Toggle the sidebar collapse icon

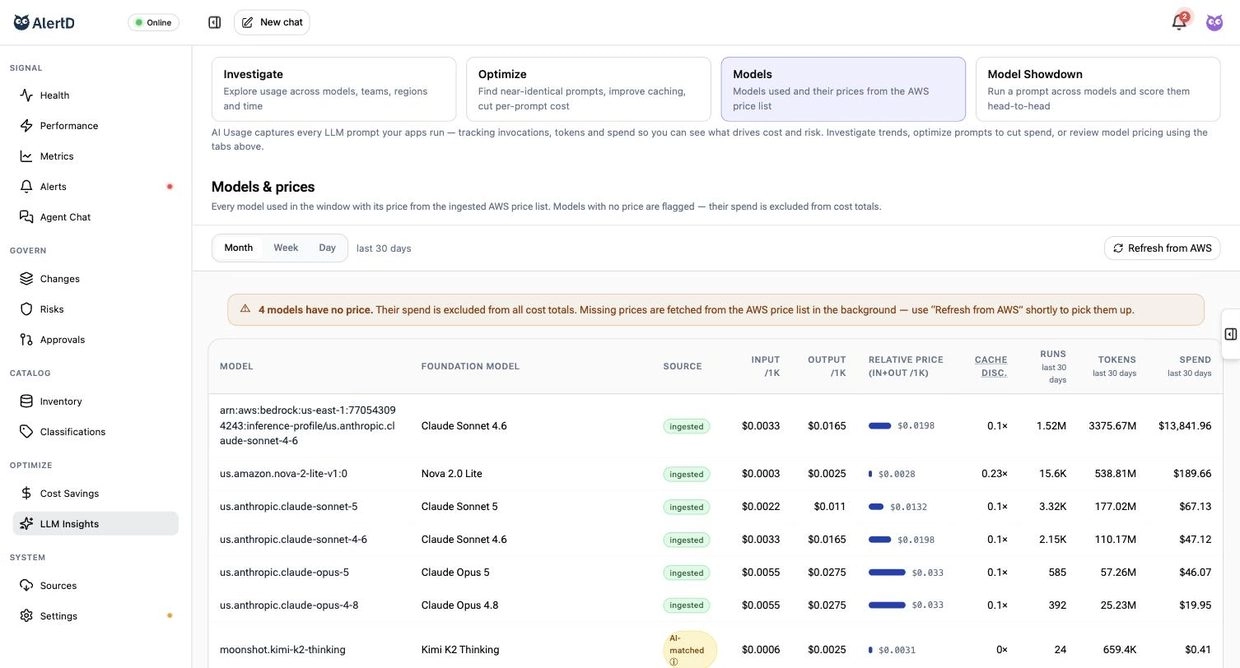(214, 22)
